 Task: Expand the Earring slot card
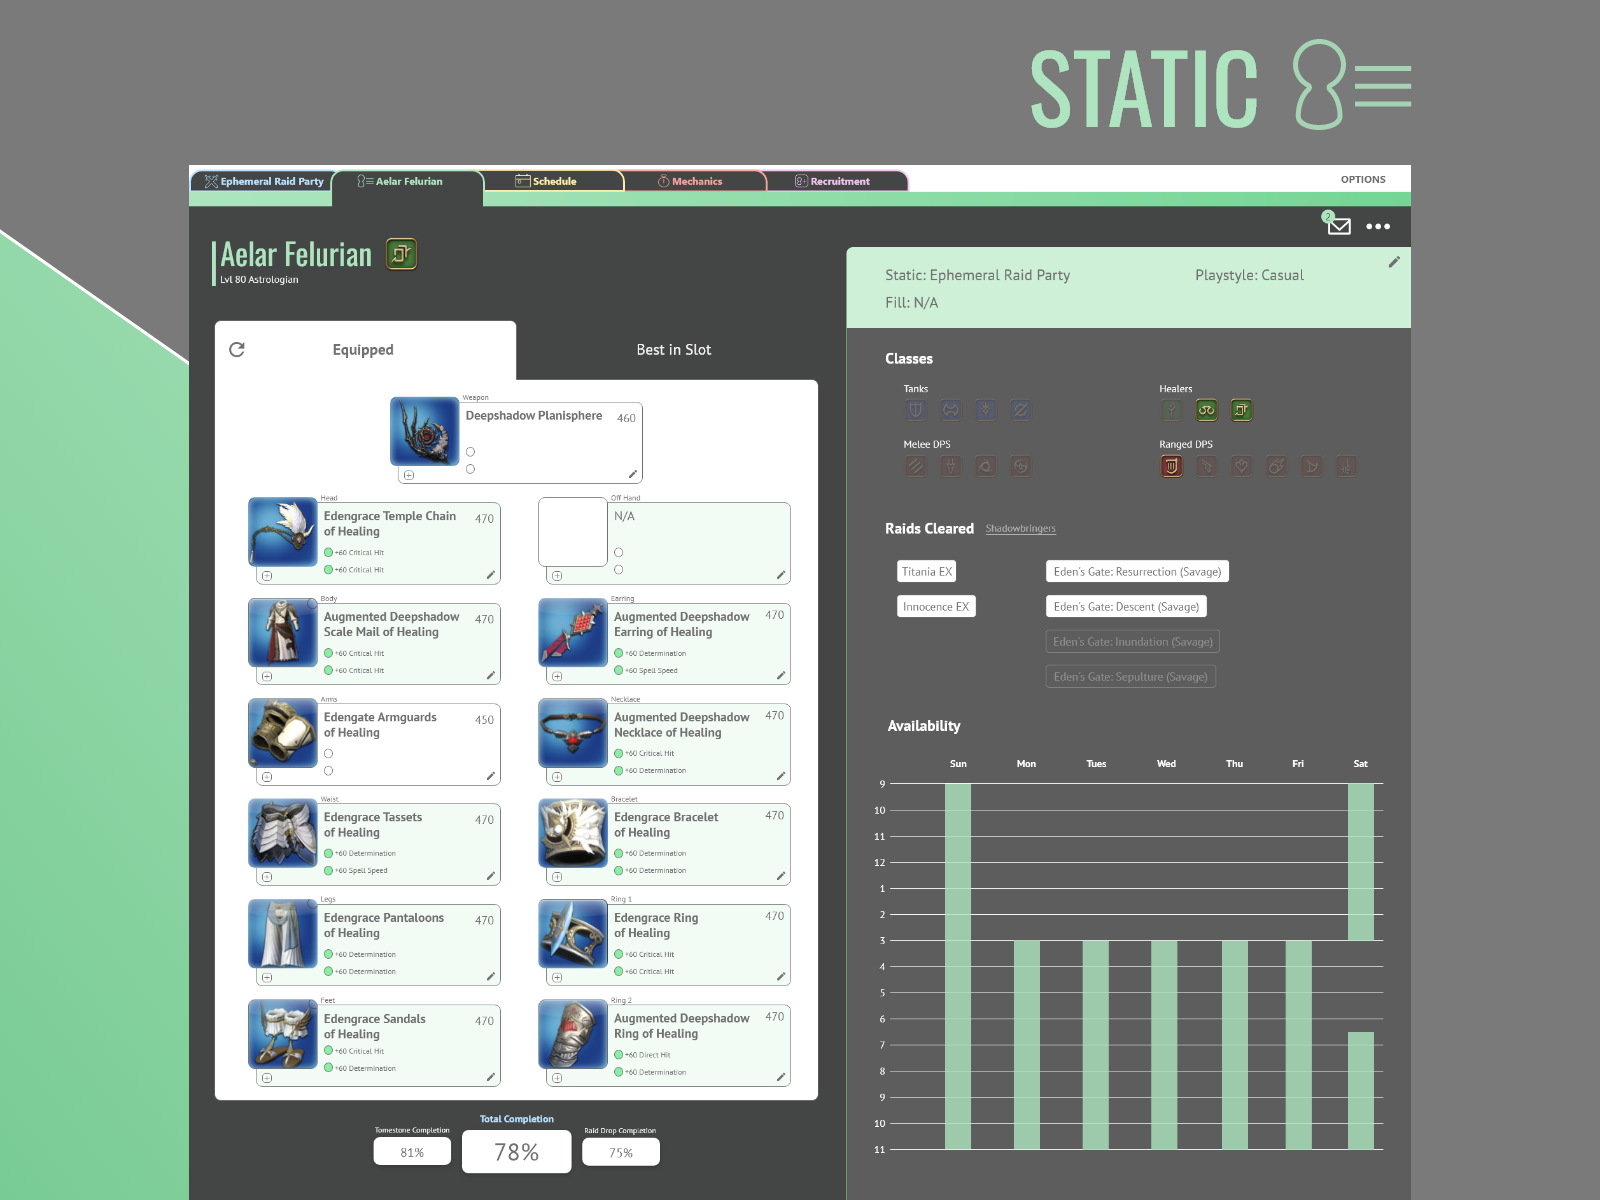point(557,676)
